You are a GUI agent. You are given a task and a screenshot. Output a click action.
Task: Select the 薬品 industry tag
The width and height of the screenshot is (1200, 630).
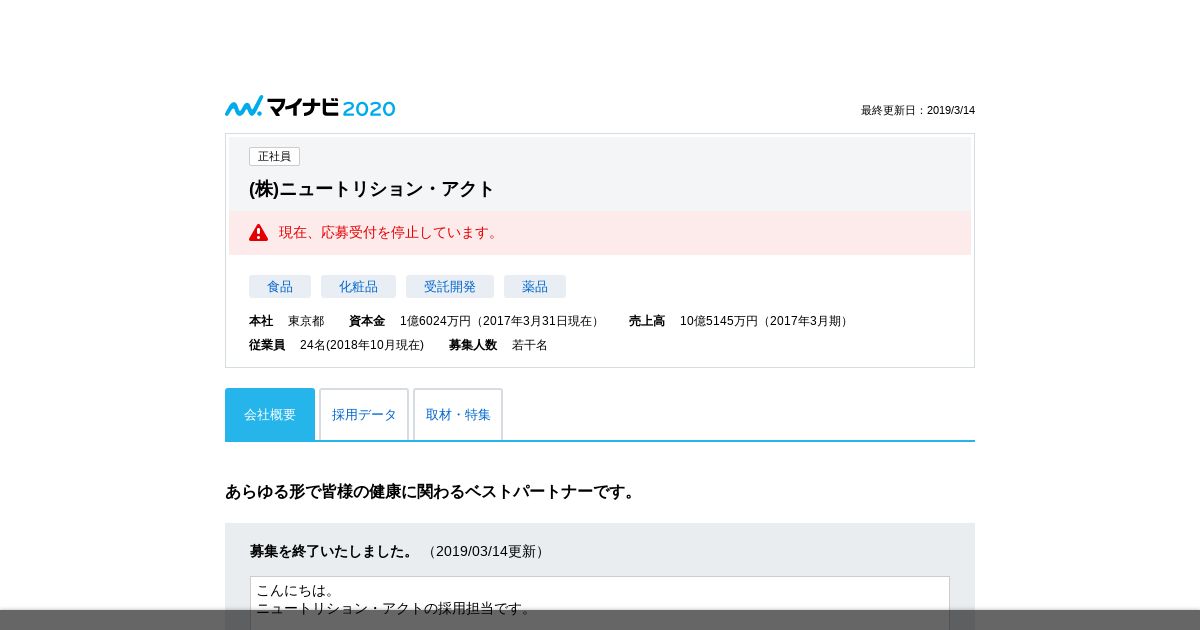coord(535,287)
